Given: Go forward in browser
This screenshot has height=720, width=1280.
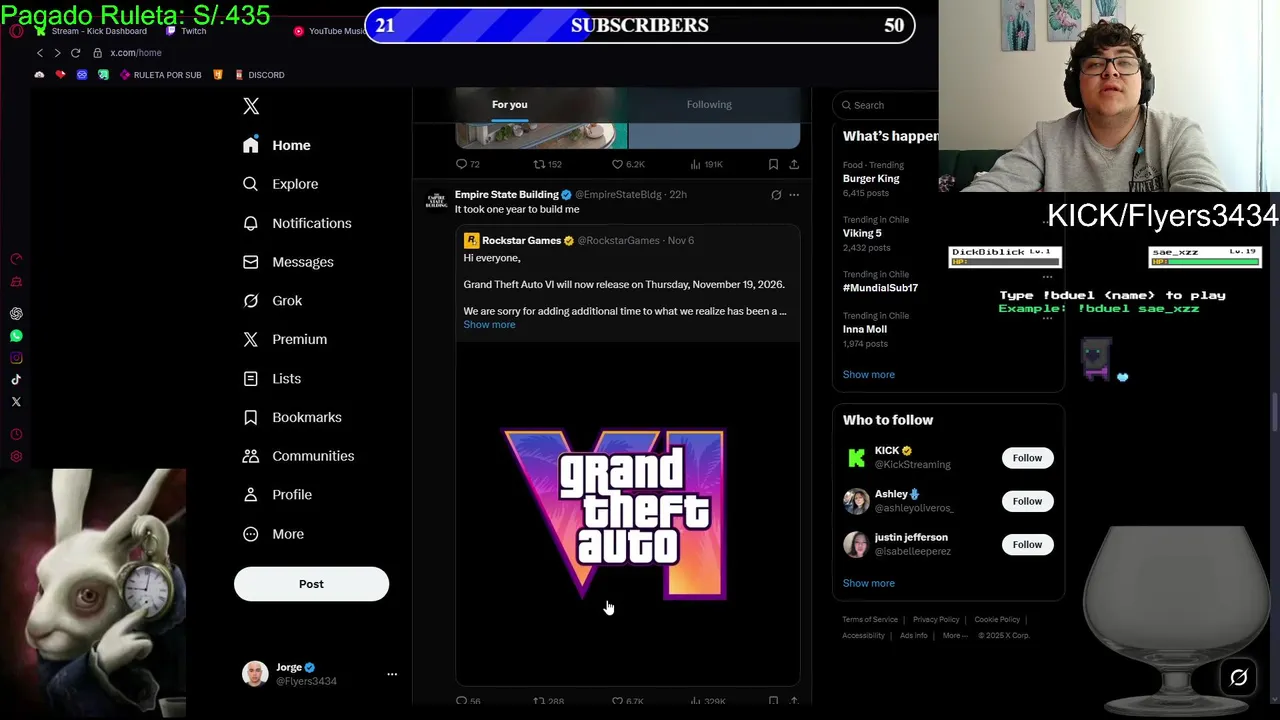Looking at the screenshot, I should 57,53.
